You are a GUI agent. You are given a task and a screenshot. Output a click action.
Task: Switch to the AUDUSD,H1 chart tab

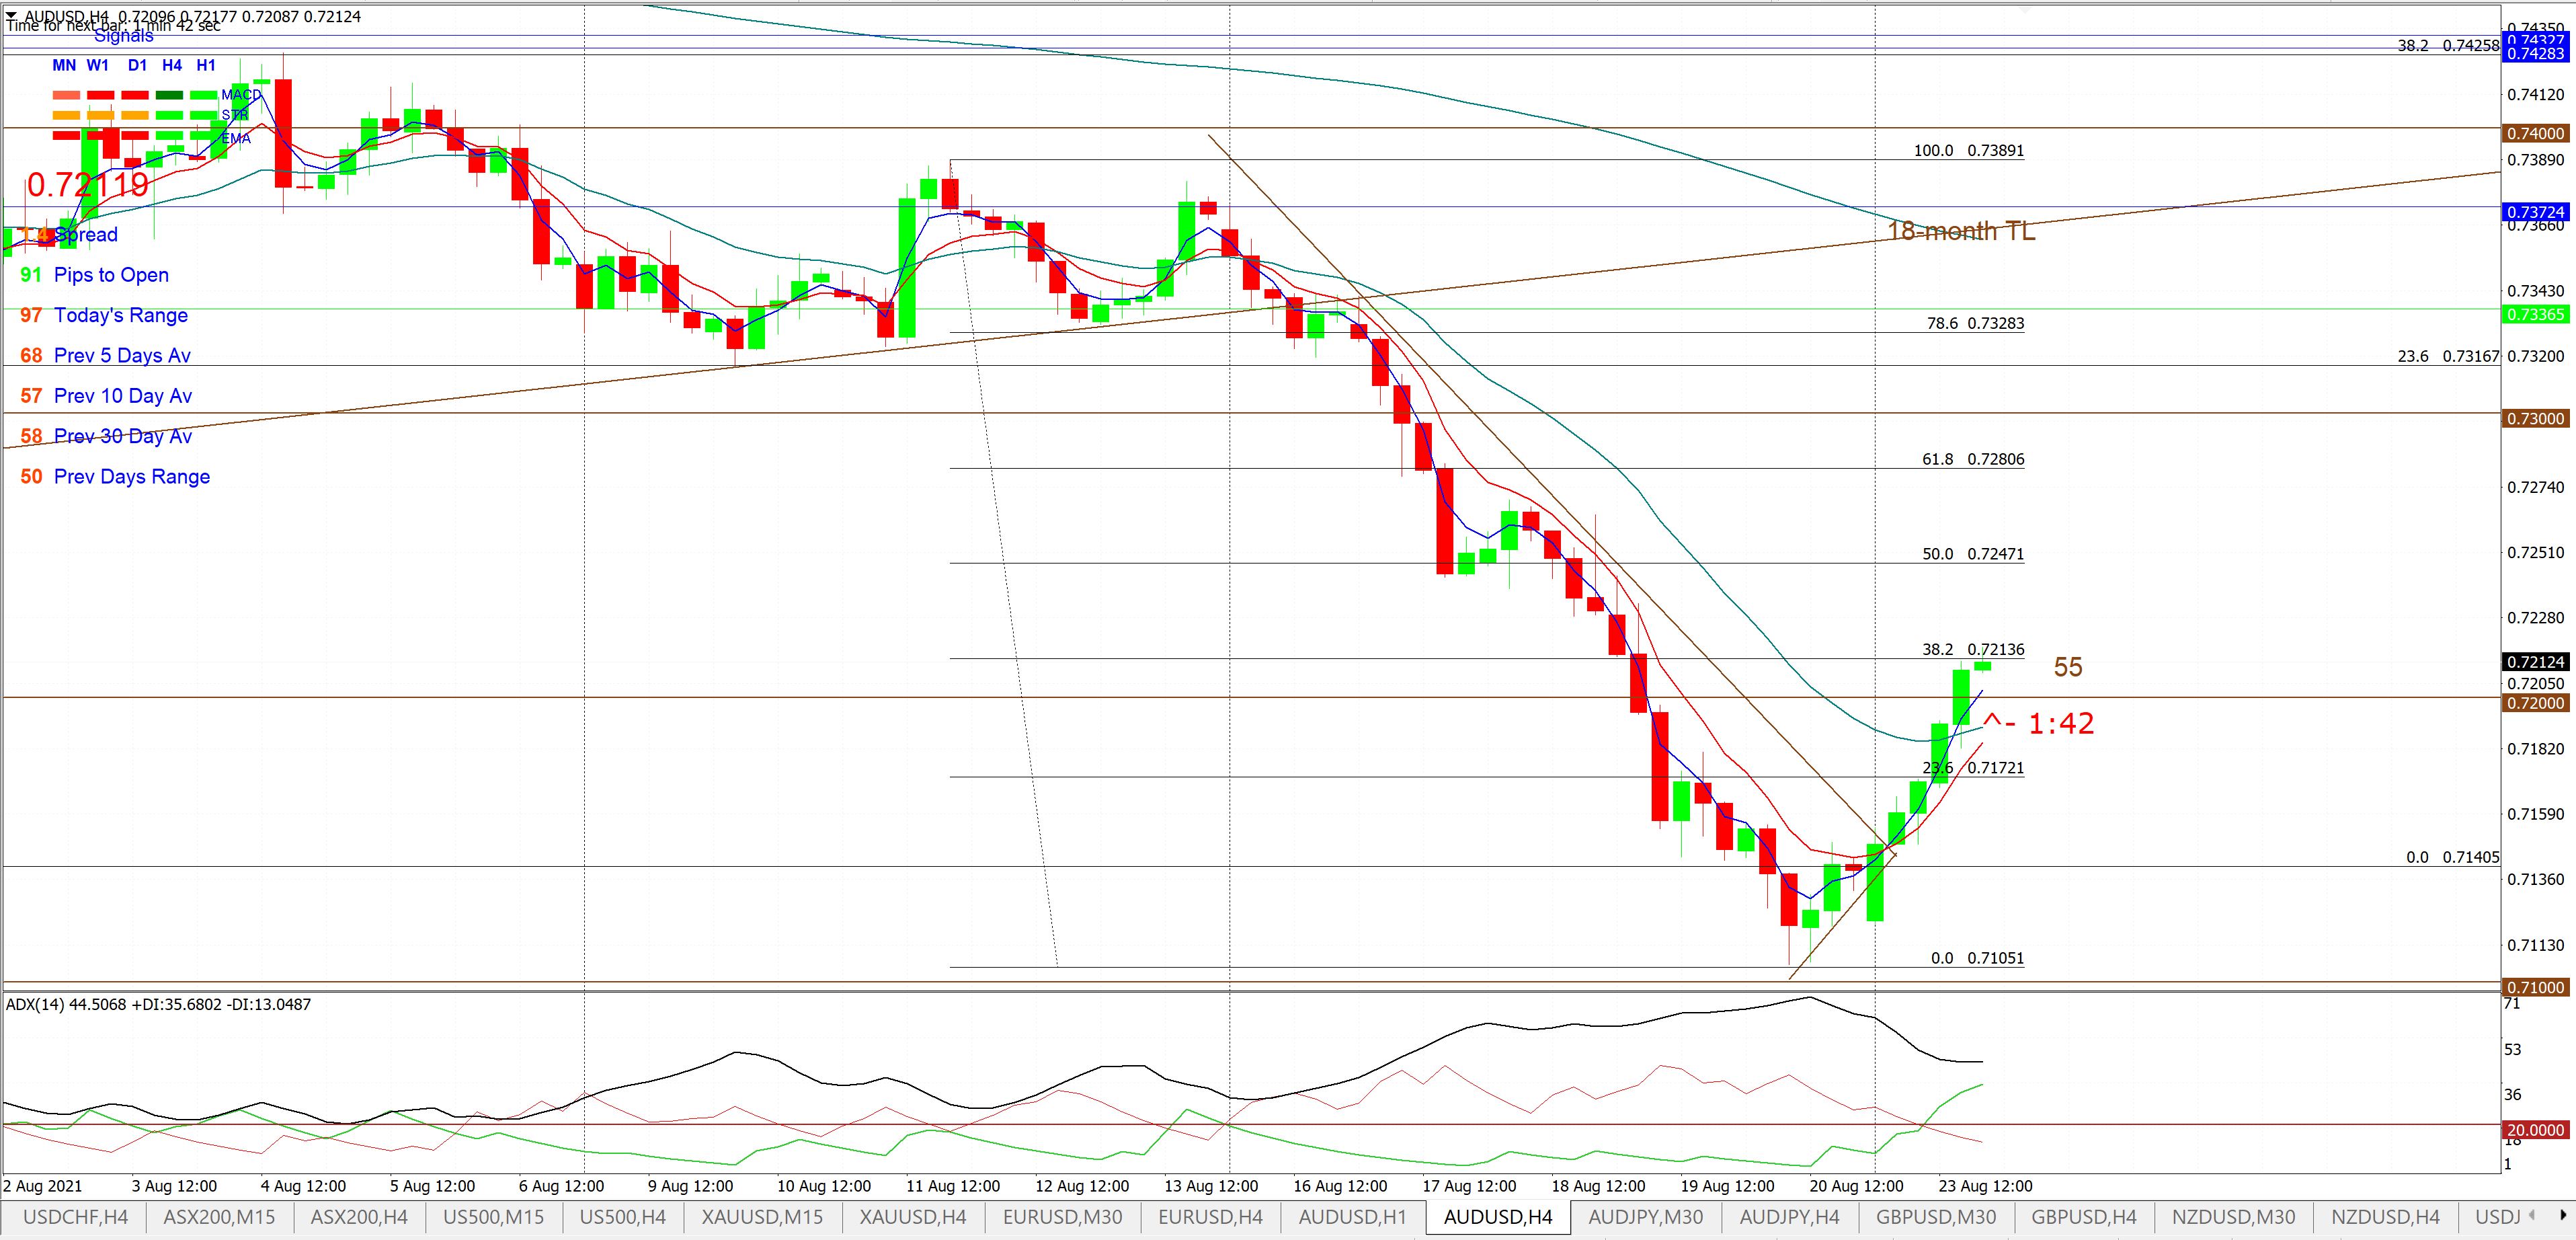1352,1217
